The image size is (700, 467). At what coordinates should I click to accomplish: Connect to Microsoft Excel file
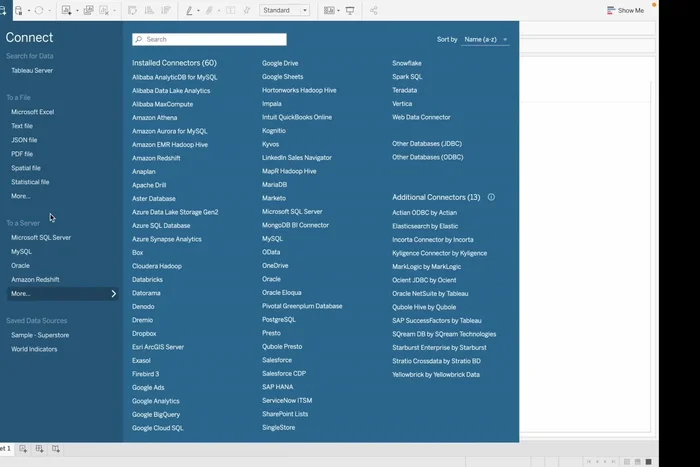point(33,112)
